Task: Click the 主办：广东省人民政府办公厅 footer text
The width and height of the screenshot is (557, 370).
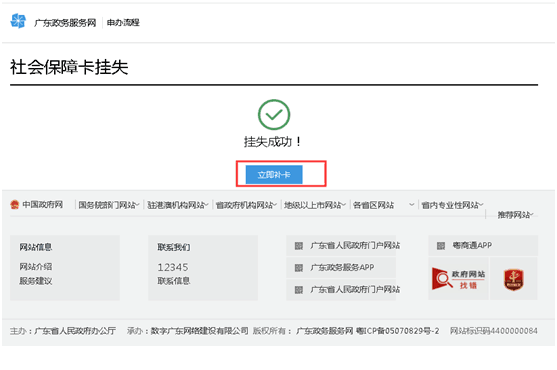Action: point(63,331)
